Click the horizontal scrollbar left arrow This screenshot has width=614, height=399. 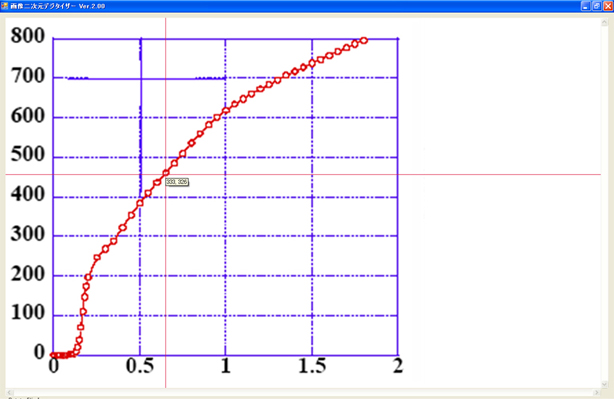click(x=9, y=392)
